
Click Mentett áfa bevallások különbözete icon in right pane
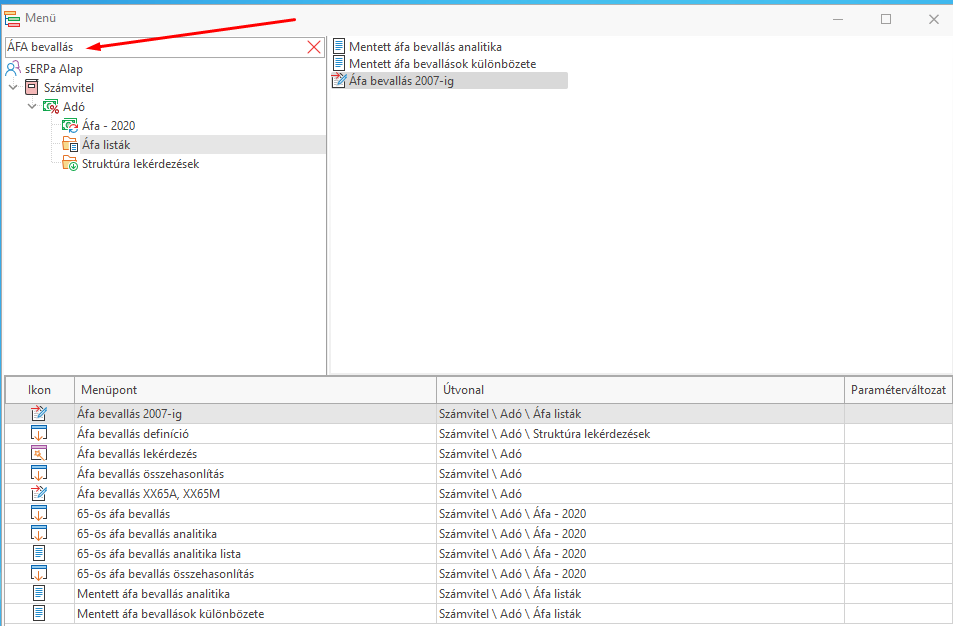(339, 63)
